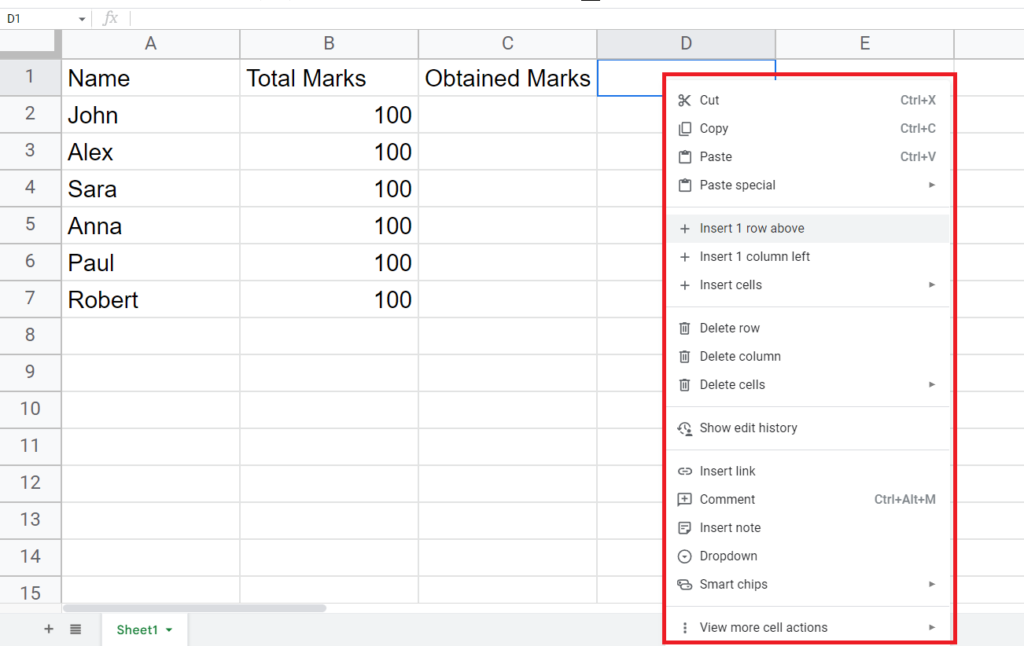Click plus icon beside Insert 1 row above
Image resolution: width=1024 pixels, height=646 pixels.
684,229
